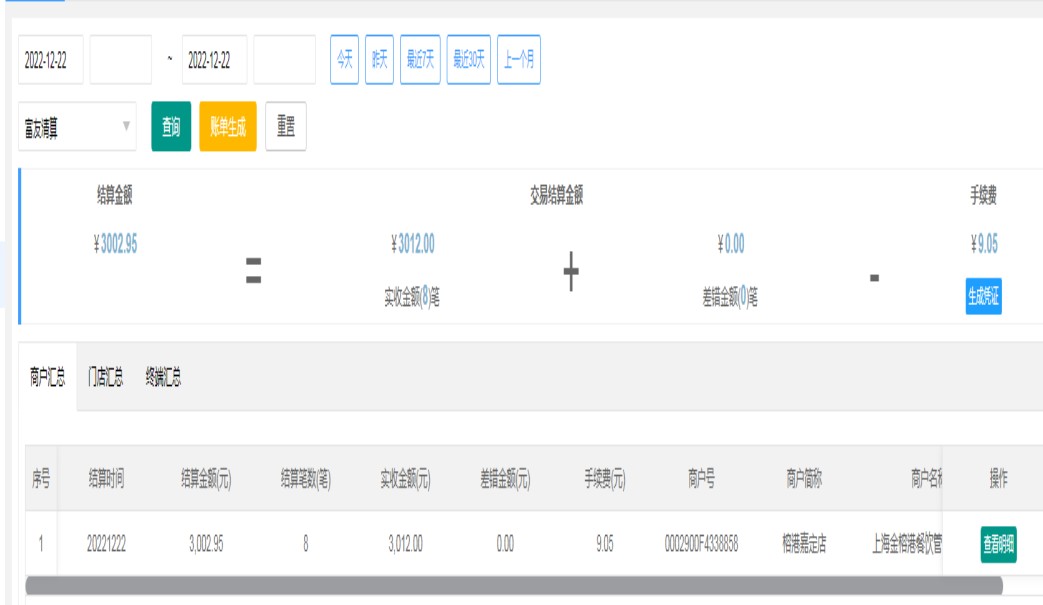
Task: Switch to the 商户汇总 tab
Action: [47, 377]
